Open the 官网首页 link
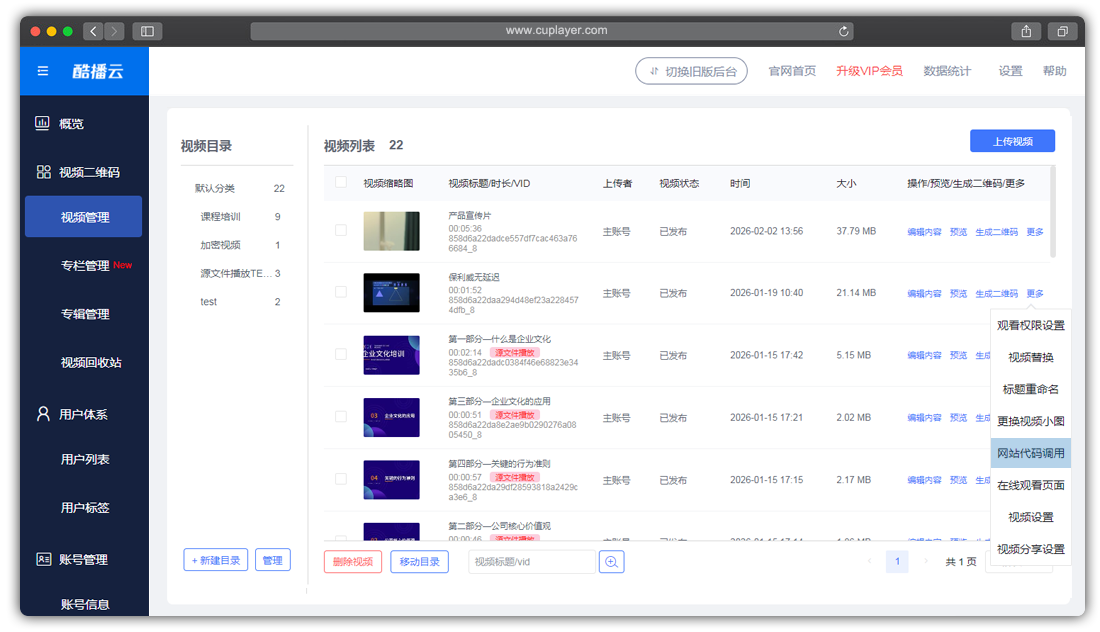The height and width of the screenshot is (632, 1100). (792, 71)
